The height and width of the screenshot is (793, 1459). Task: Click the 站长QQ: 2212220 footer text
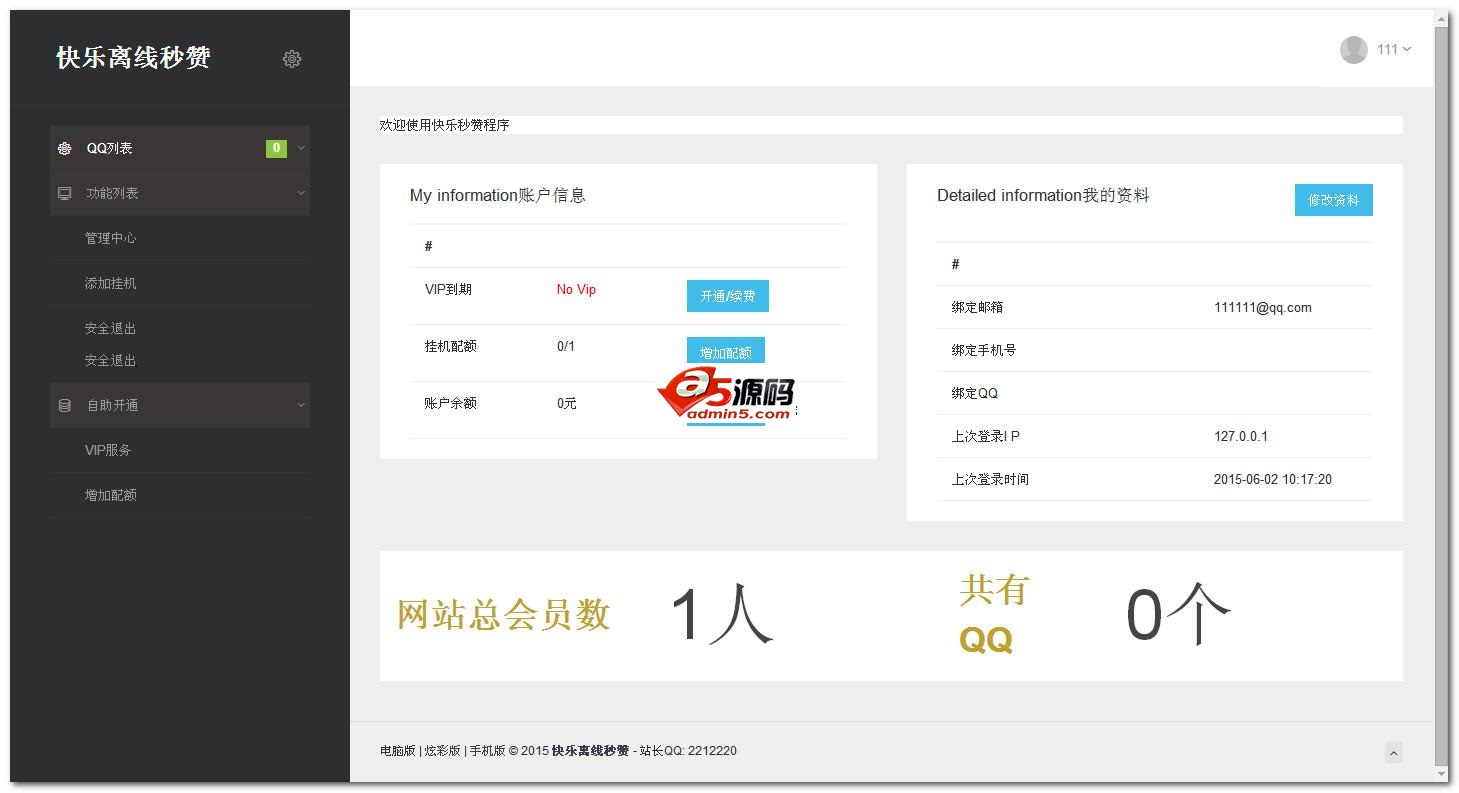point(688,751)
